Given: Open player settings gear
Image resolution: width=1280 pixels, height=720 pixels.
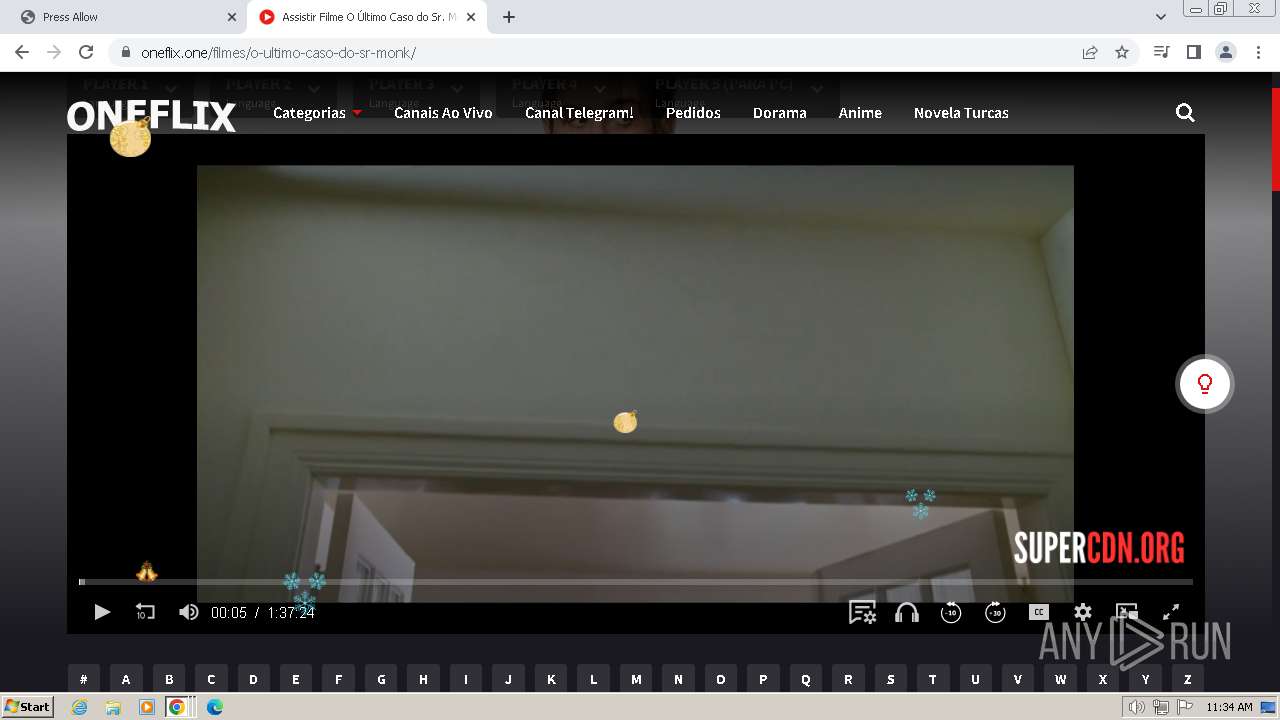Looking at the screenshot, I should point(1083,612).
